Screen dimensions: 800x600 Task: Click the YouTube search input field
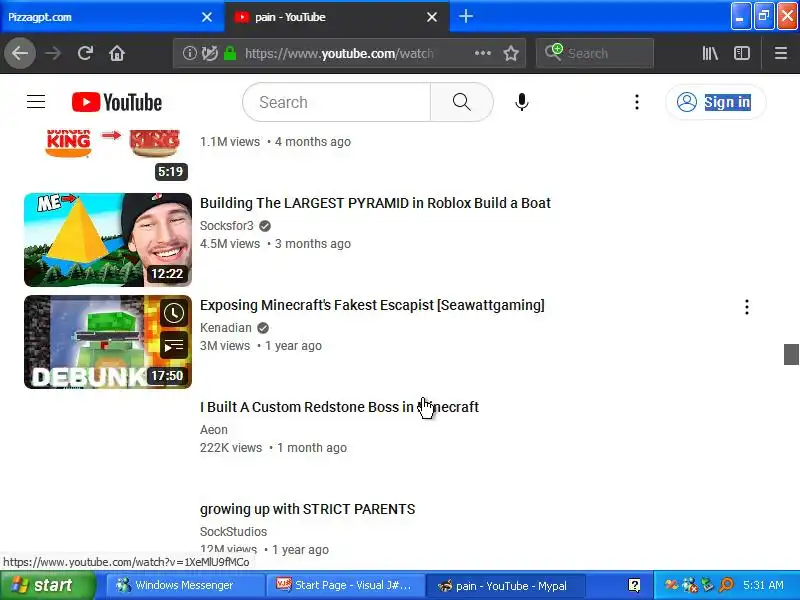coord(337,102)
